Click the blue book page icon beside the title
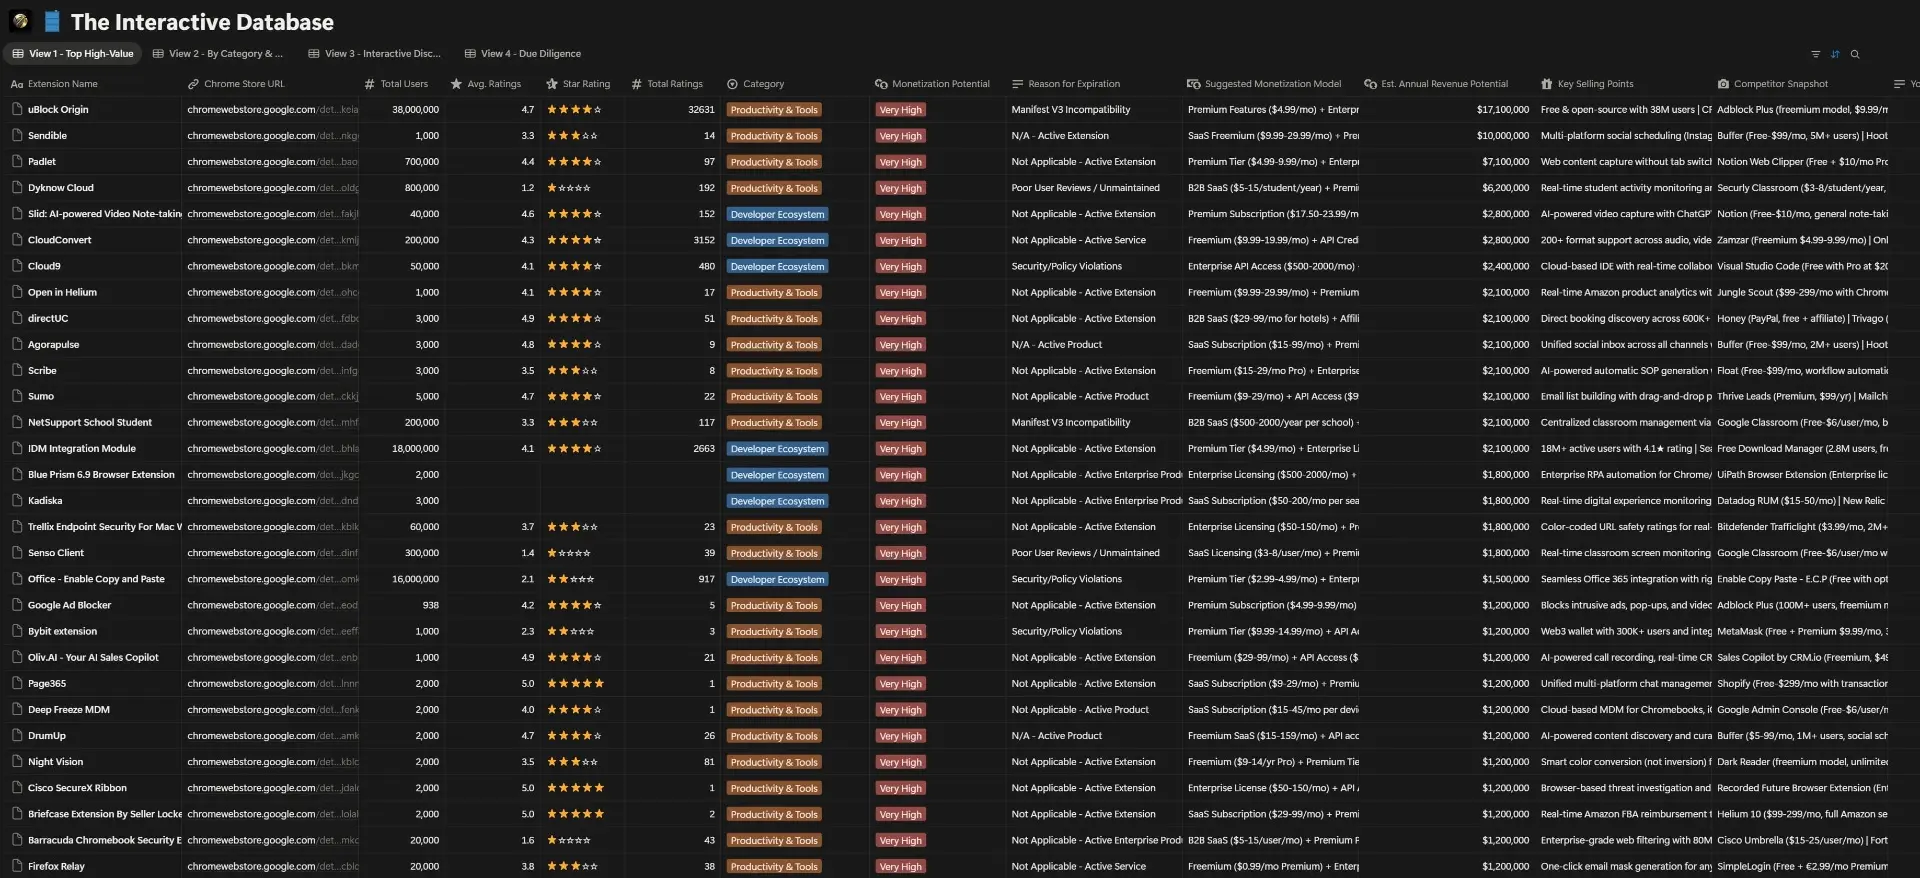The height and width of the screenshot is (878, 1920). 52,21
